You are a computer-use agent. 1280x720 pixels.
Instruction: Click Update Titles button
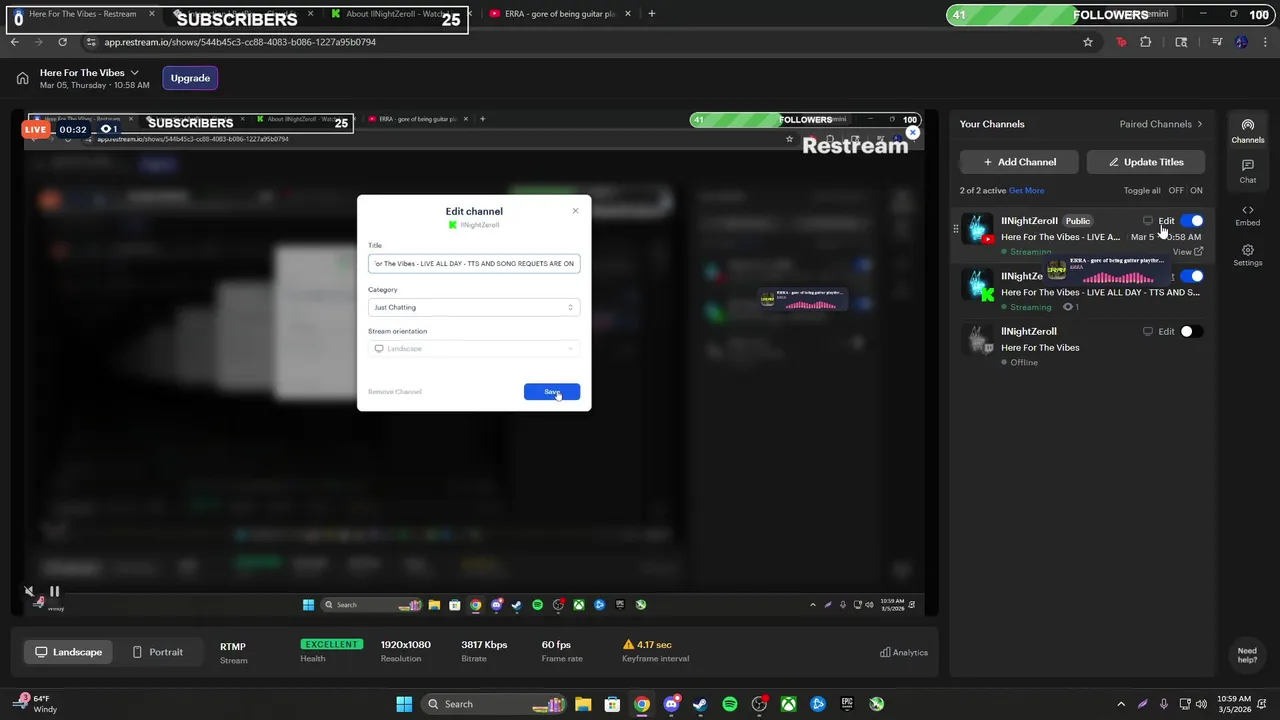point(1145,162)
